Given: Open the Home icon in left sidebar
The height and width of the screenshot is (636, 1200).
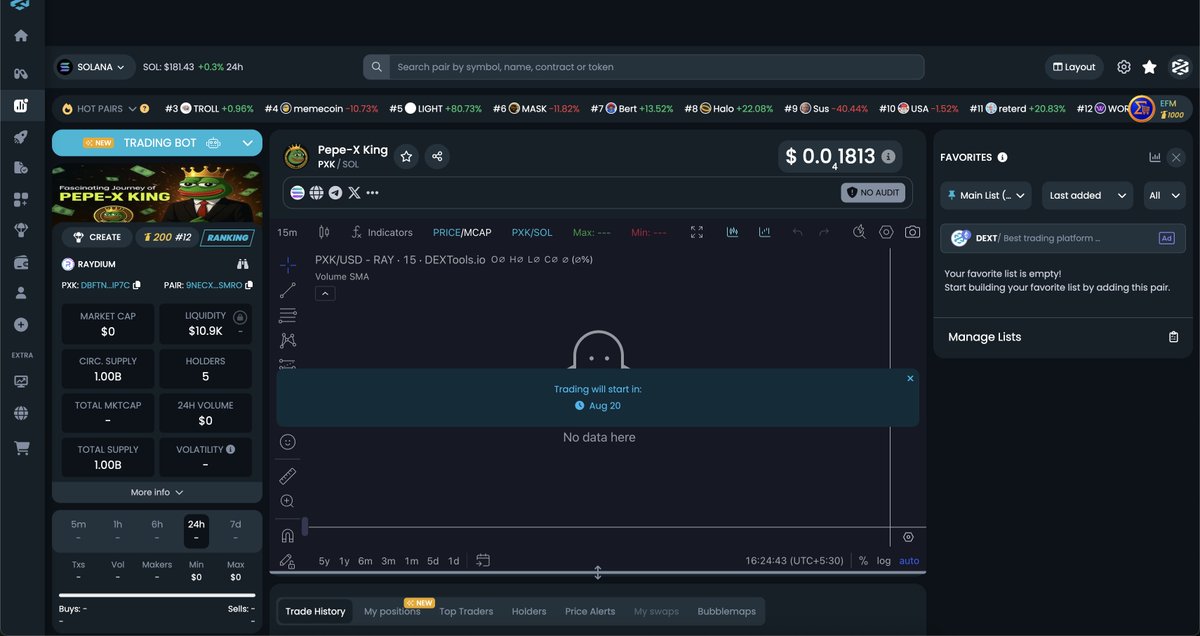Looking at the screenshot, I should pos(21,36).
